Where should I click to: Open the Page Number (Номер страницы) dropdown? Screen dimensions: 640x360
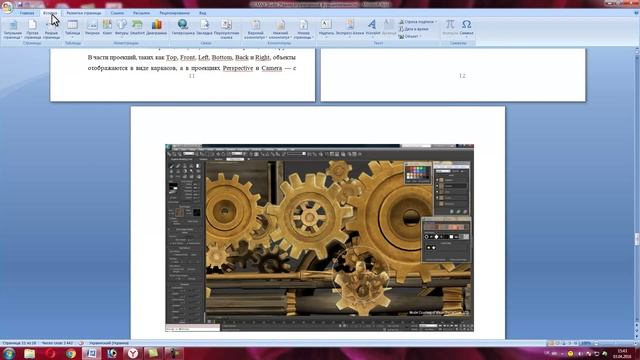303,29
